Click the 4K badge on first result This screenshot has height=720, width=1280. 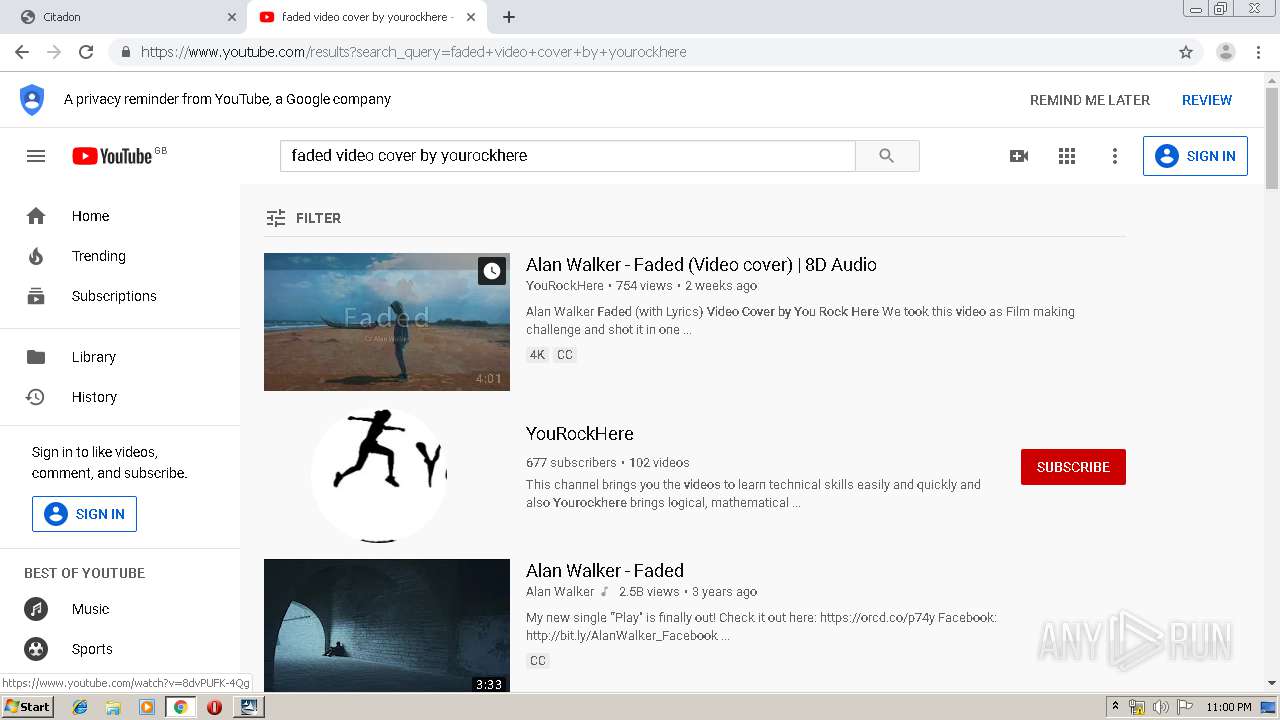pos(538,355)
